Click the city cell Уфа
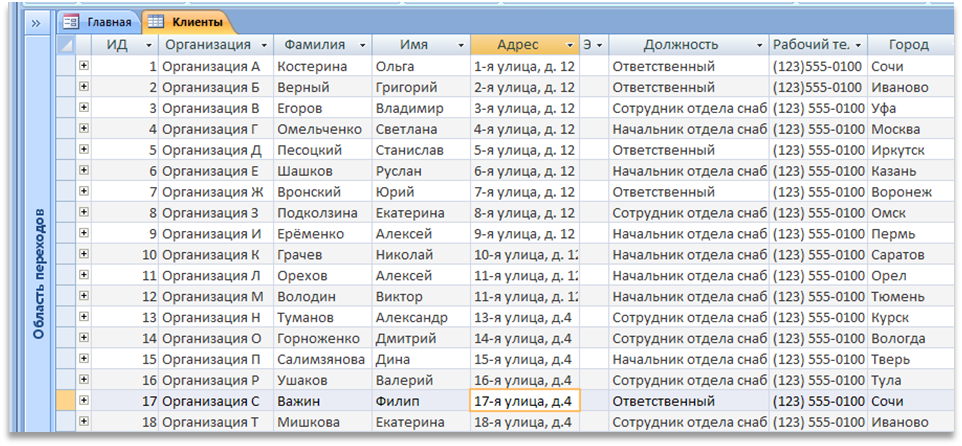Viewport: 962px width, 446px height. [x=909, y=108]
